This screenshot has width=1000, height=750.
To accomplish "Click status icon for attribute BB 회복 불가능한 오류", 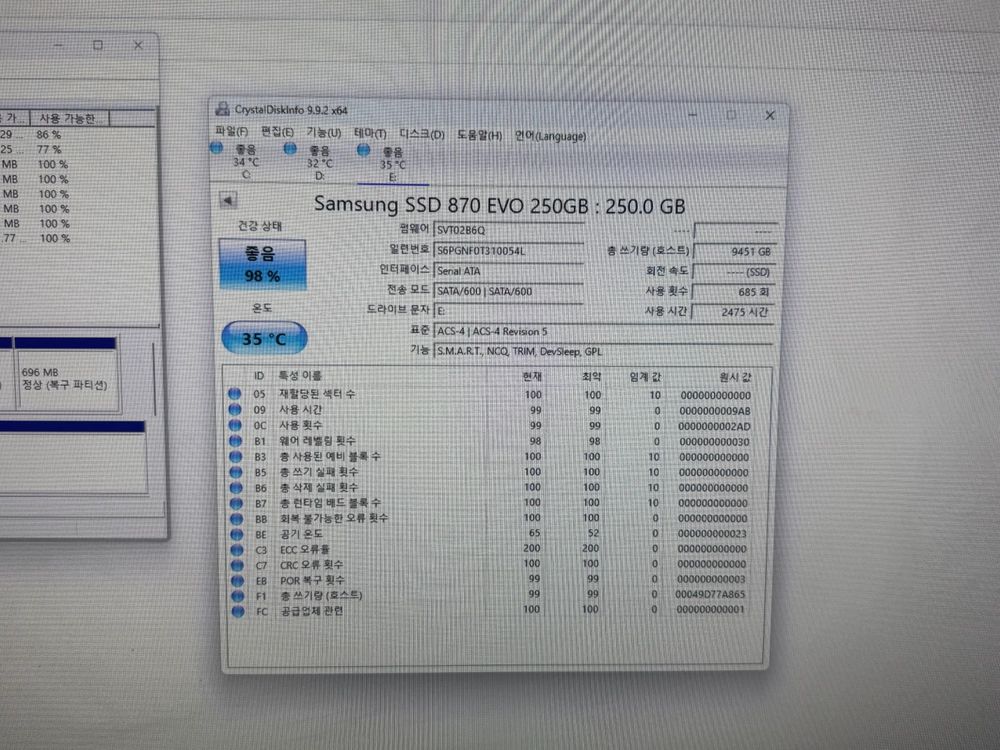I will (237, 518).
